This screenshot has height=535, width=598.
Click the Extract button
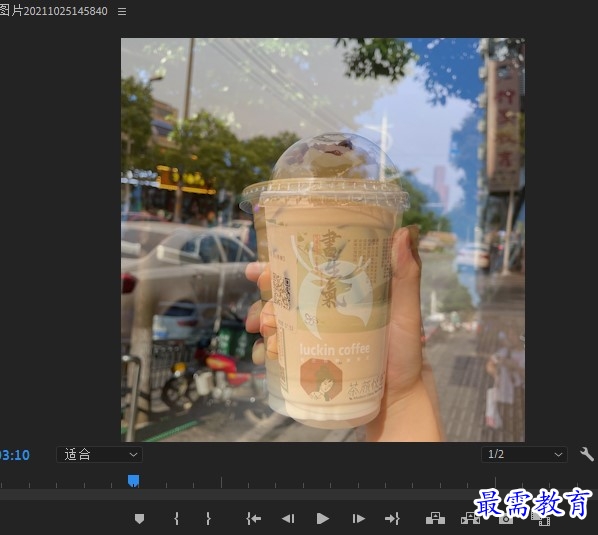(x=470, y=519)
